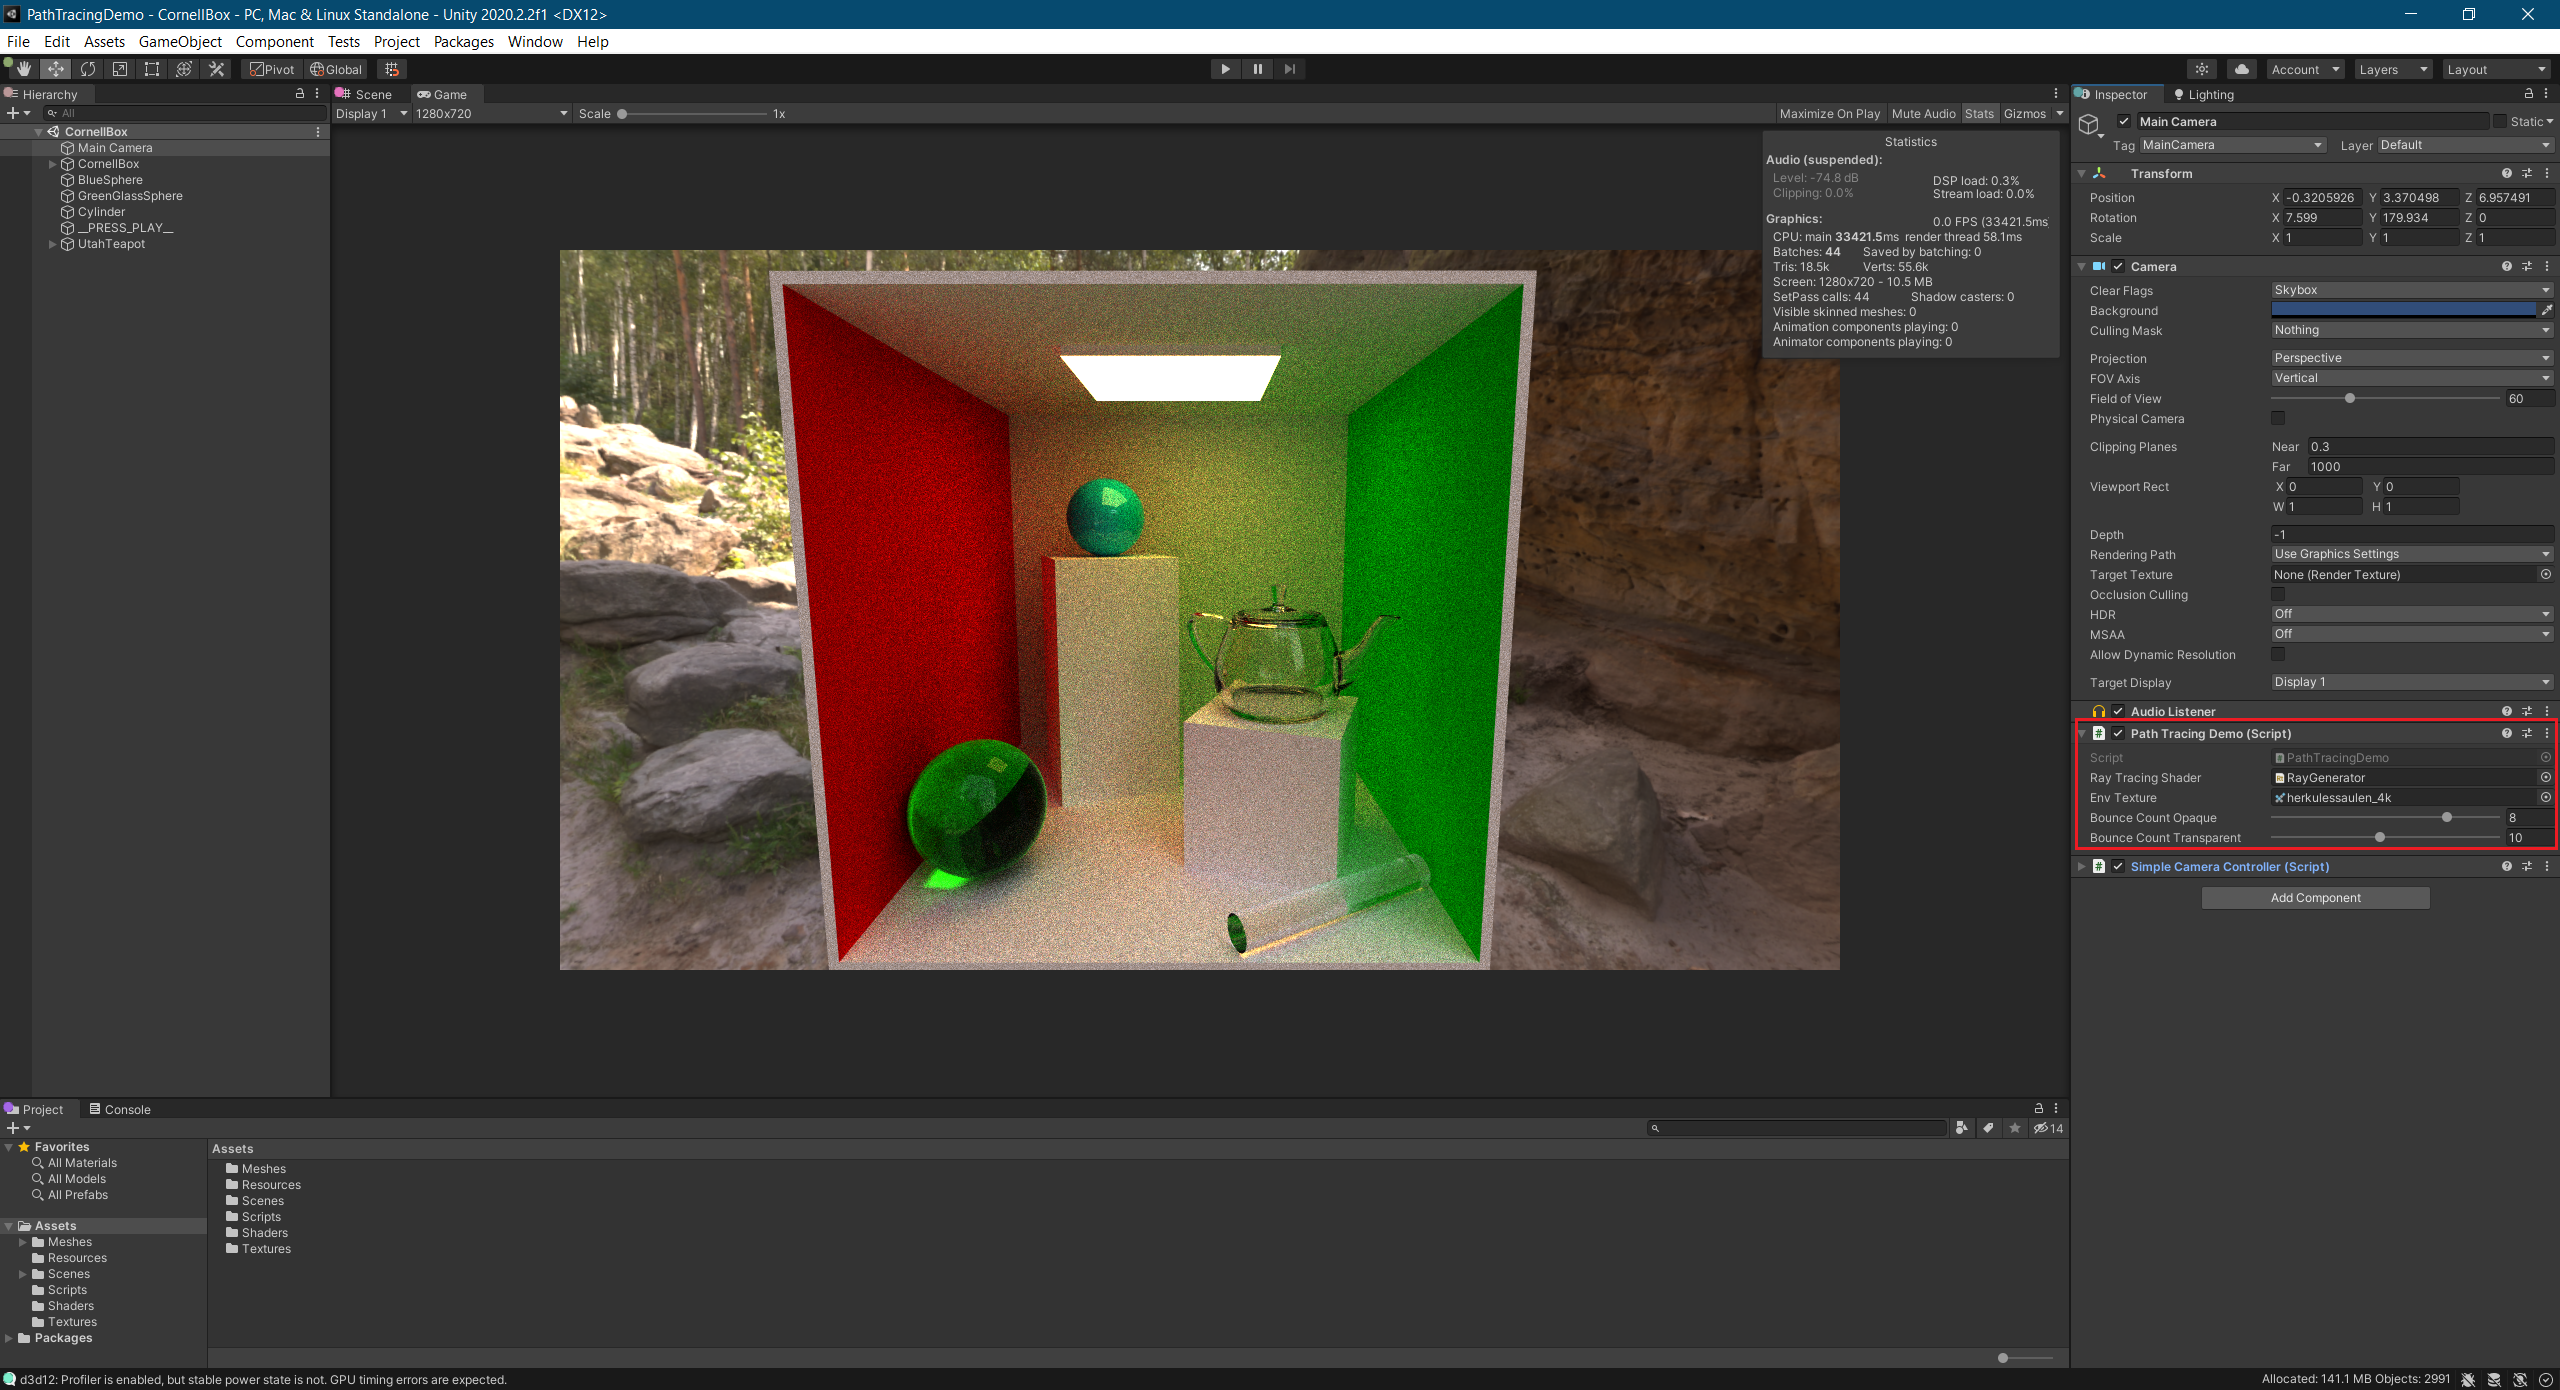This screenshot has width=2560, height=1390.
Task: Toggle the Physical Camera checkbox
Action: (2278, 418)
